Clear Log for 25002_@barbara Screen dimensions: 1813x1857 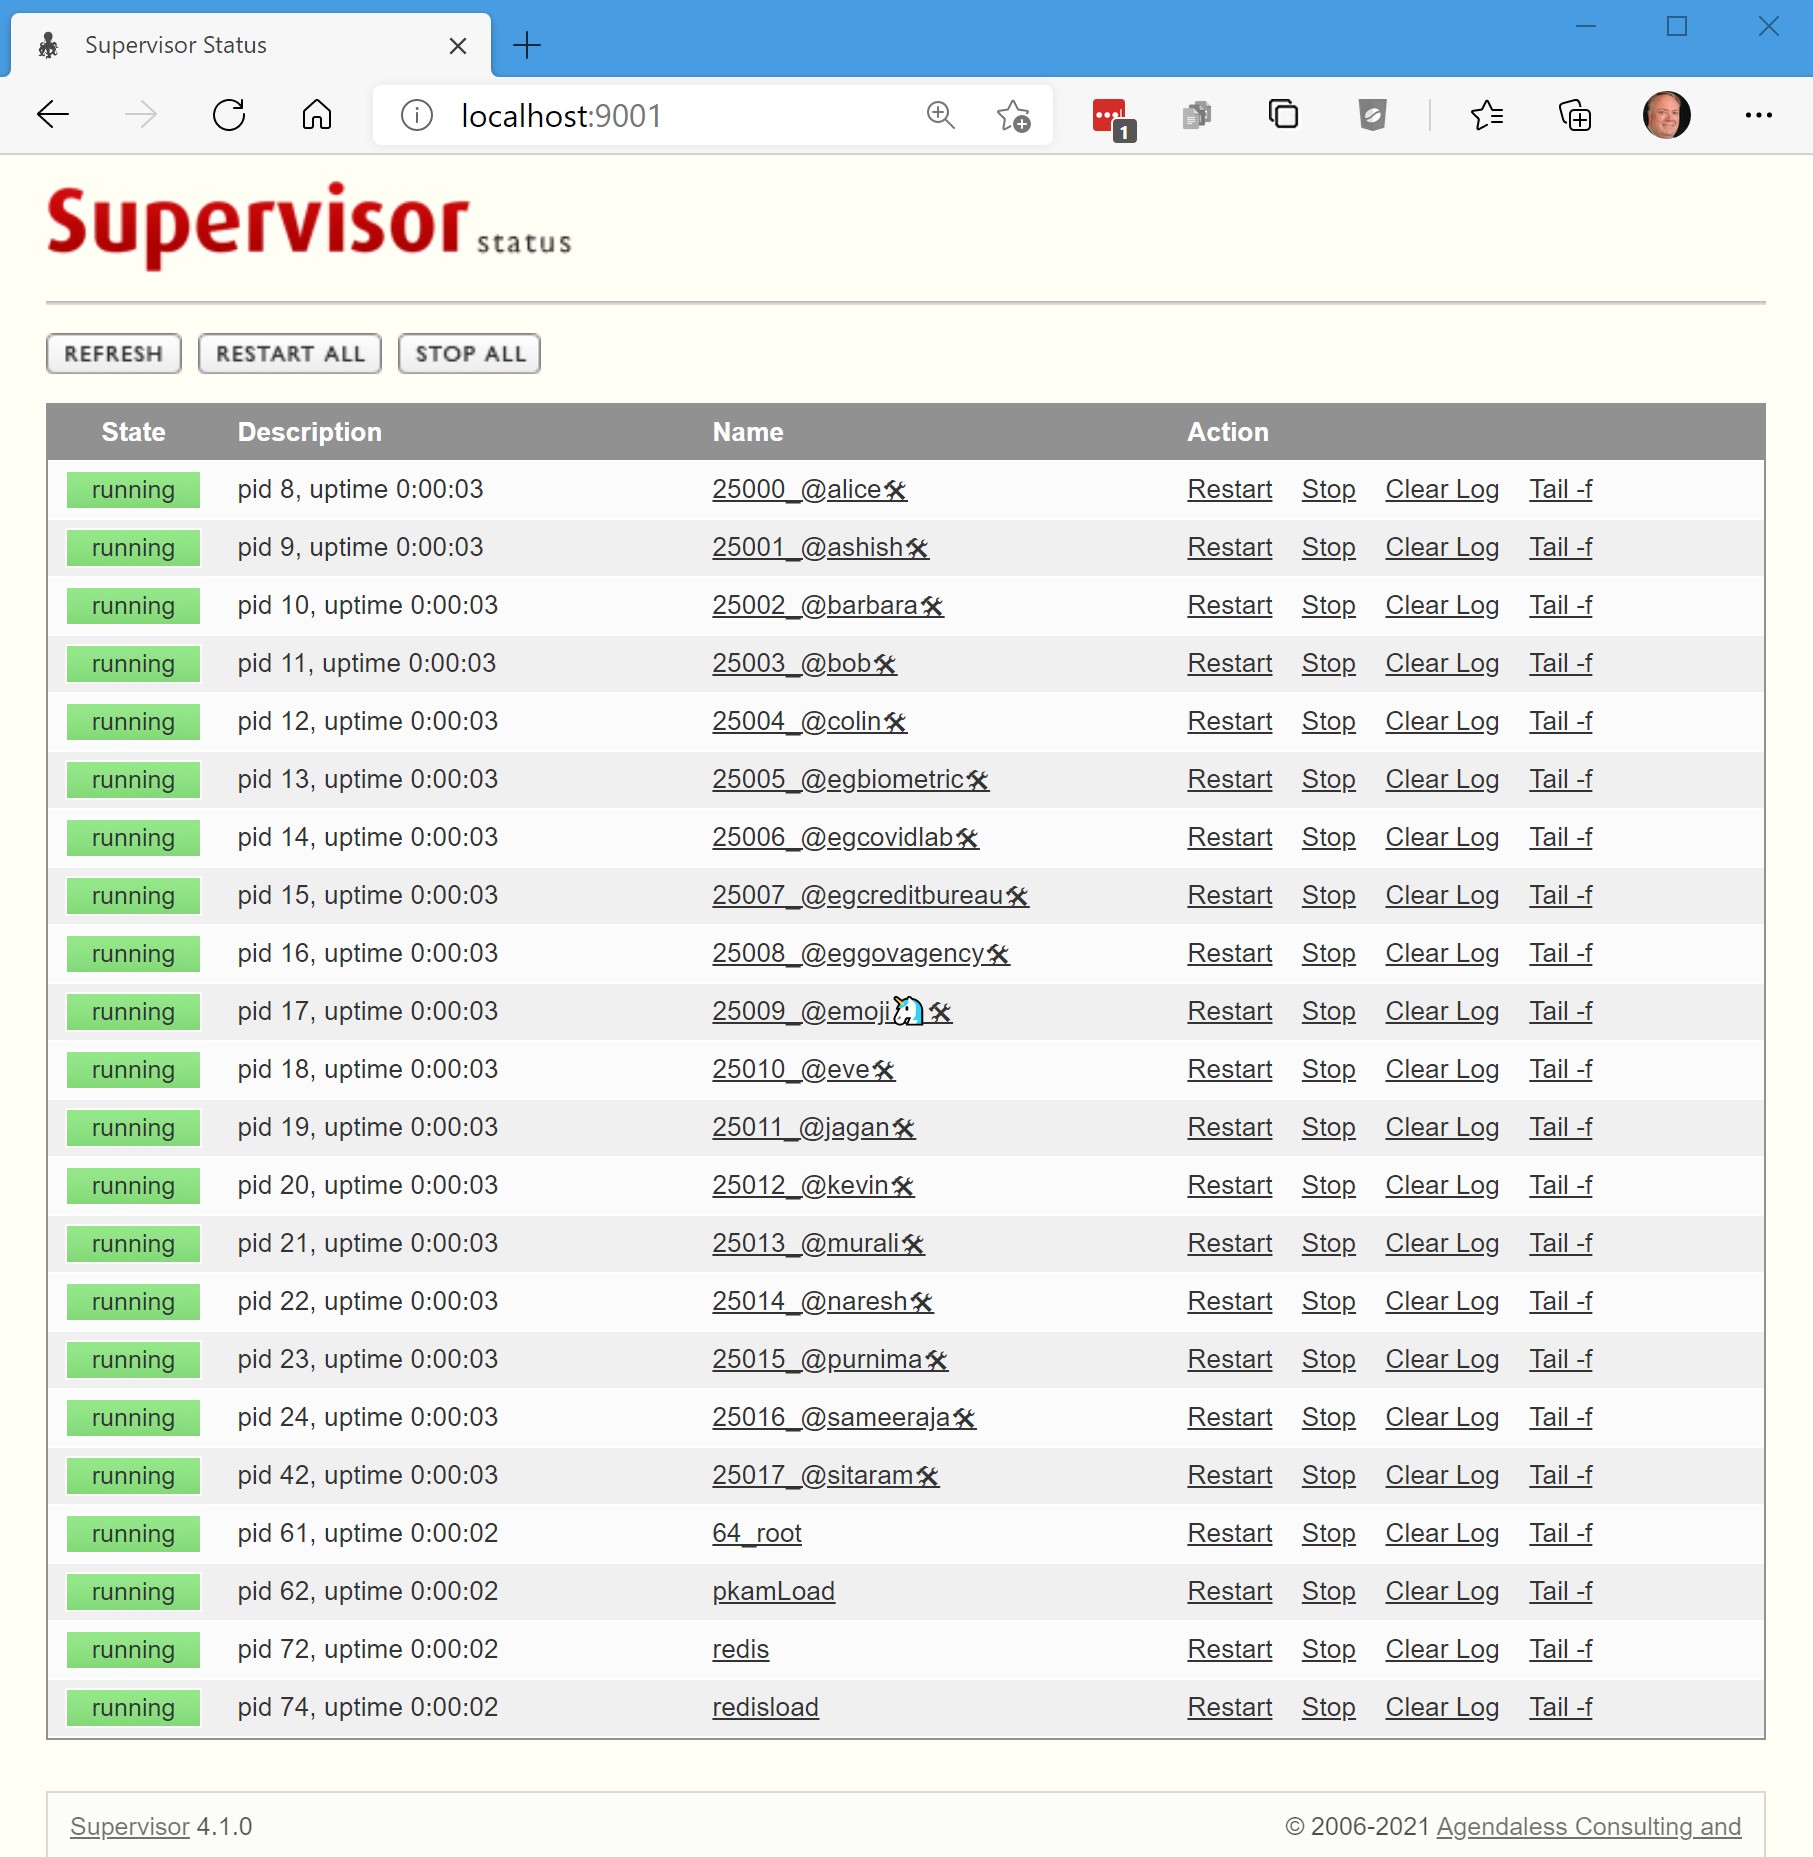click(1442, 606)
